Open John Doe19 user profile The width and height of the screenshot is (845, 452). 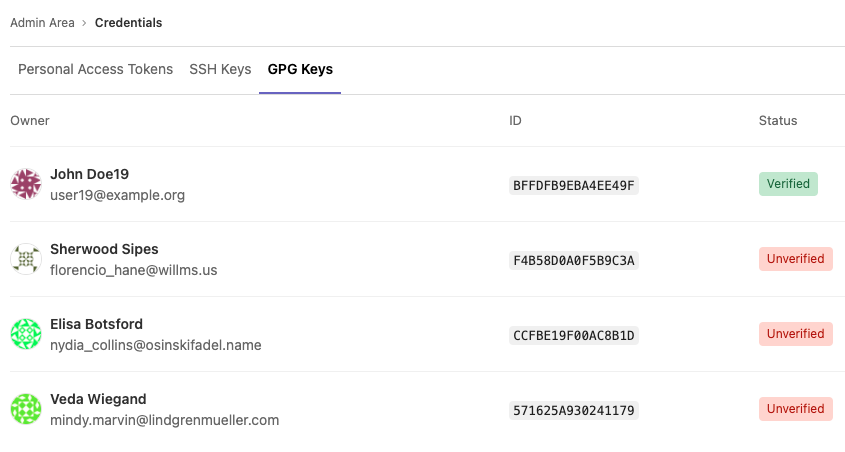point(89,174)
